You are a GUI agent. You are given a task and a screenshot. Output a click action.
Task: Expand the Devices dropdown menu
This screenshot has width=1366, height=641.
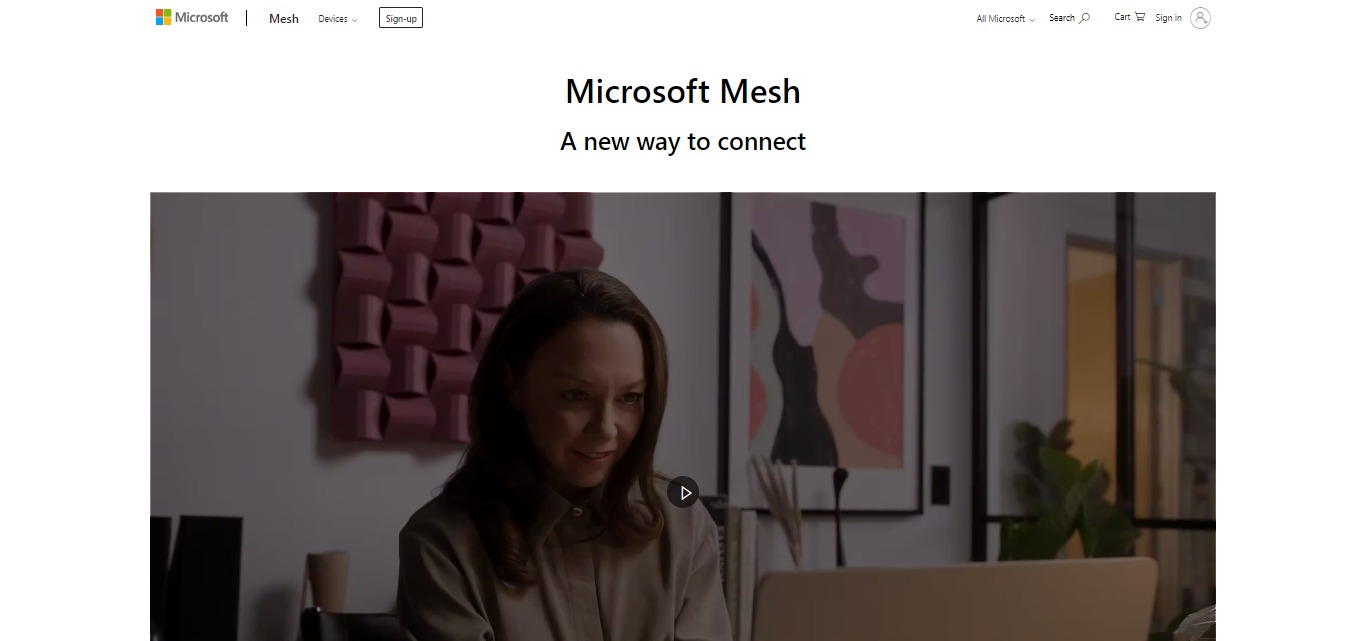(338, 19)
